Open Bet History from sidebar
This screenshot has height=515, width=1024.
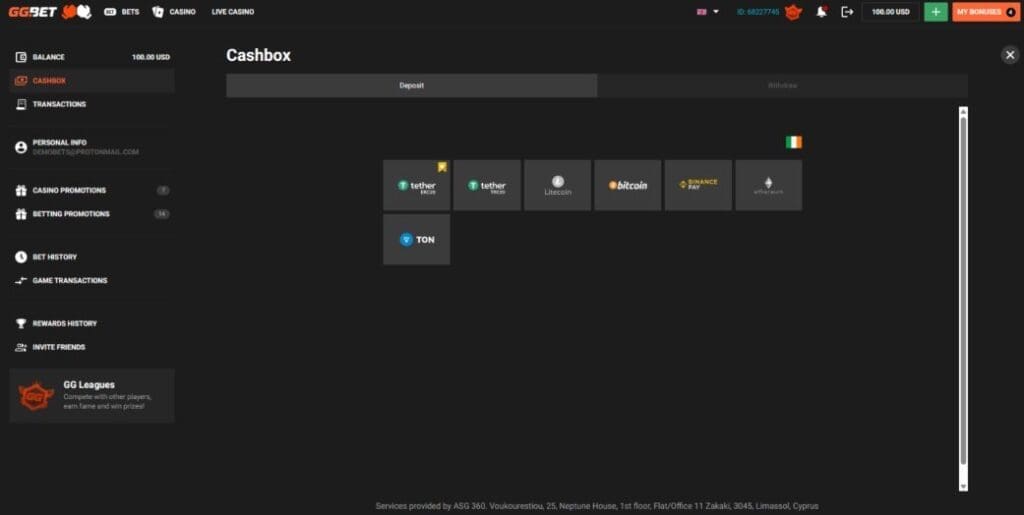click(x=54, y=257)
